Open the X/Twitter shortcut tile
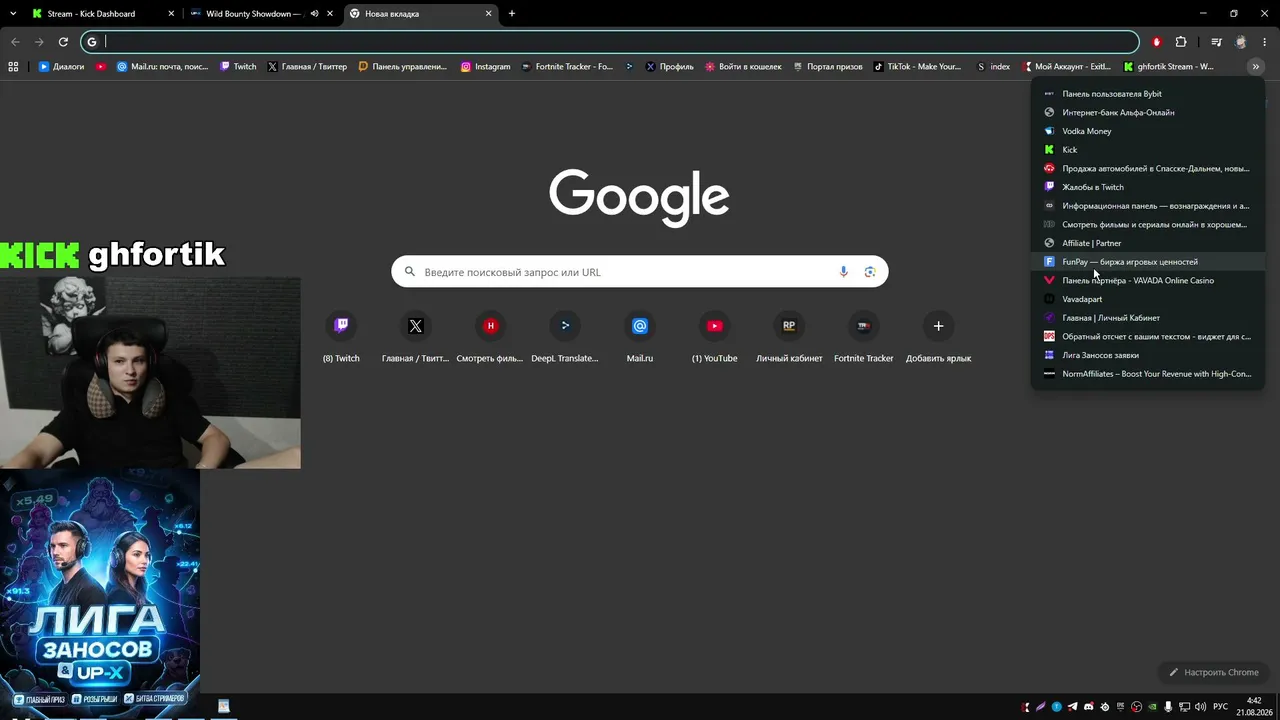Viewport: 1280px width, 720px height. pyautogui.click(x=416, y=336)
